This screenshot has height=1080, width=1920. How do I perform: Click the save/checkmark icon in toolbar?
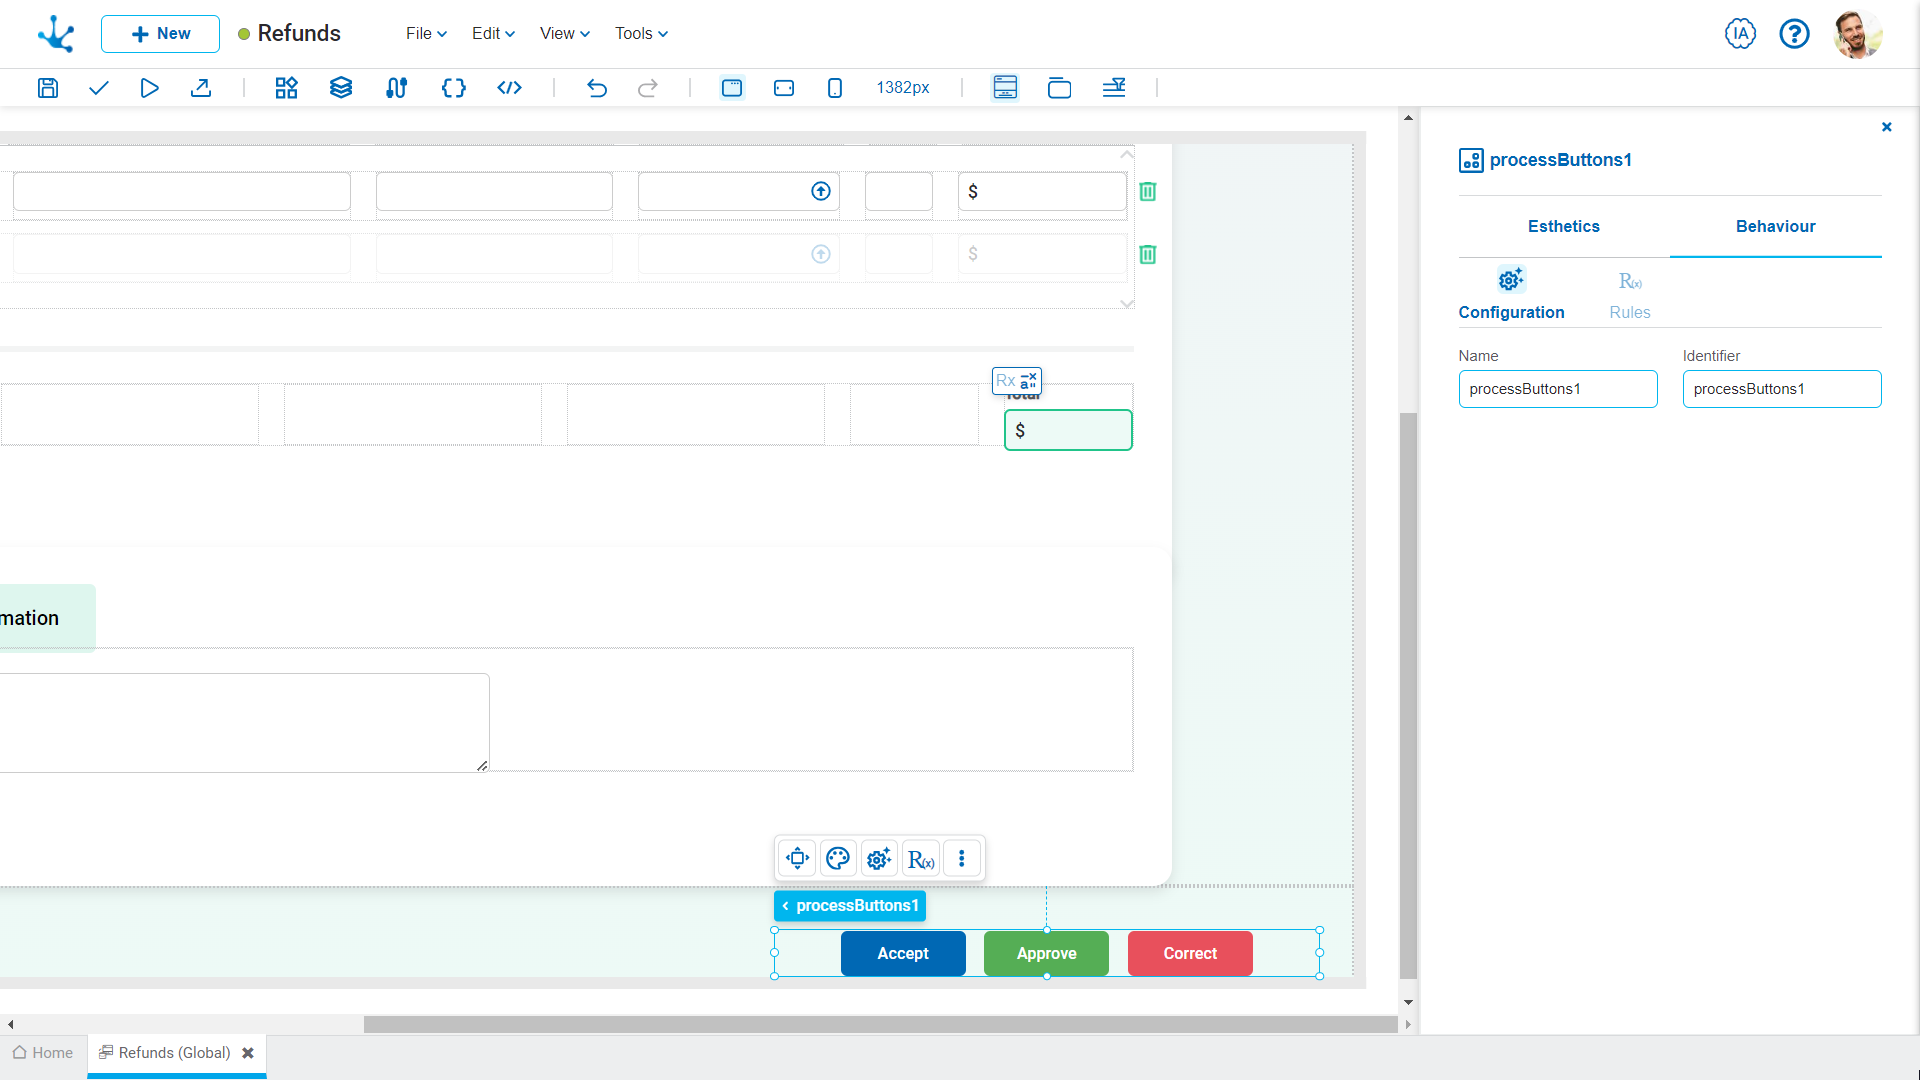(99, 87)
